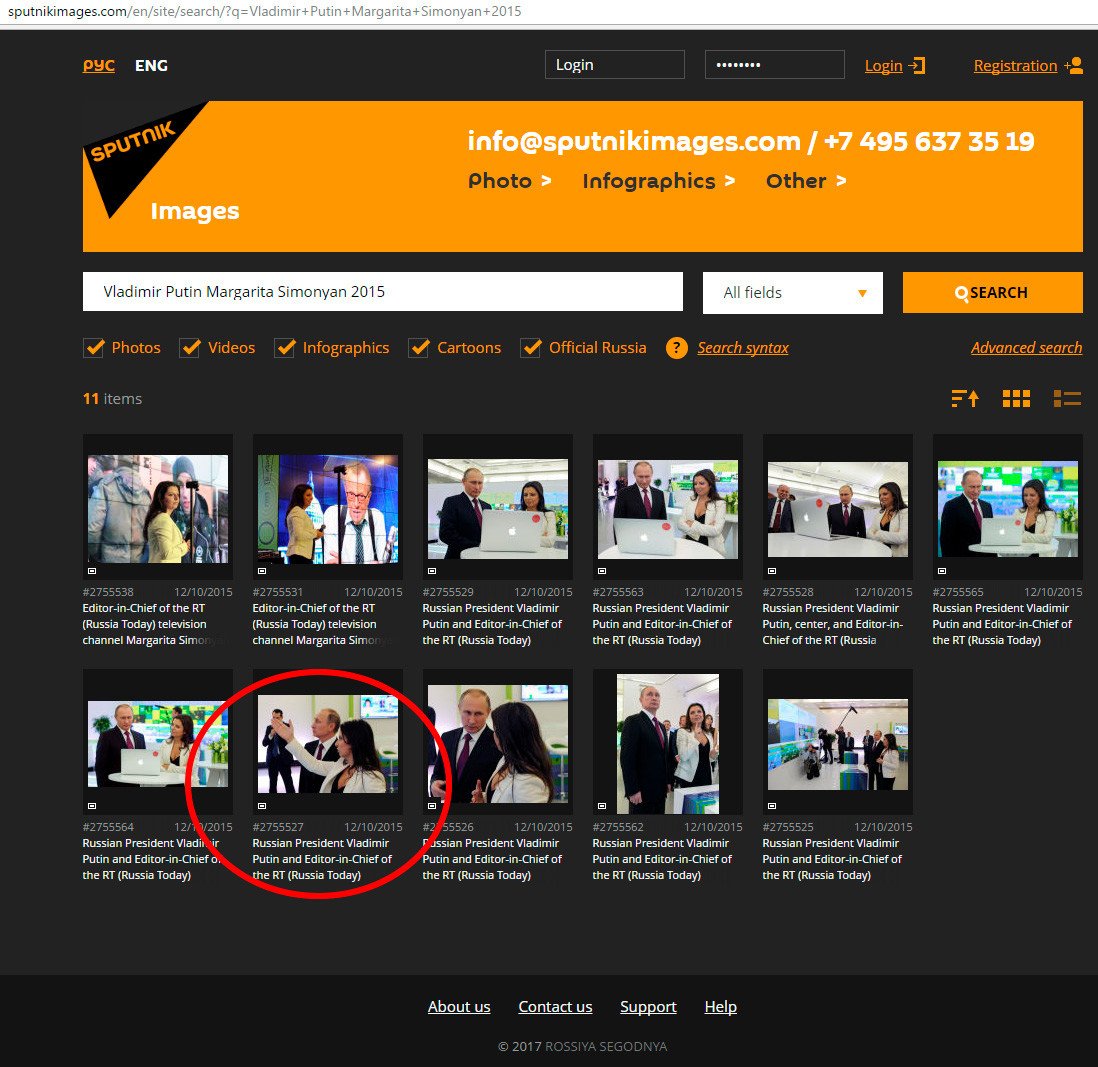The image size is (1098, 1067).
Task: Open the All fields dropdown
Action: pyautogui.click(x=792, y=293)
